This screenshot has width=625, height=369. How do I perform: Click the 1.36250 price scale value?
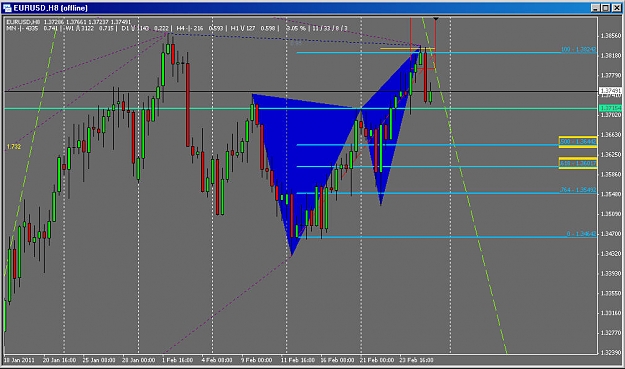611,155
